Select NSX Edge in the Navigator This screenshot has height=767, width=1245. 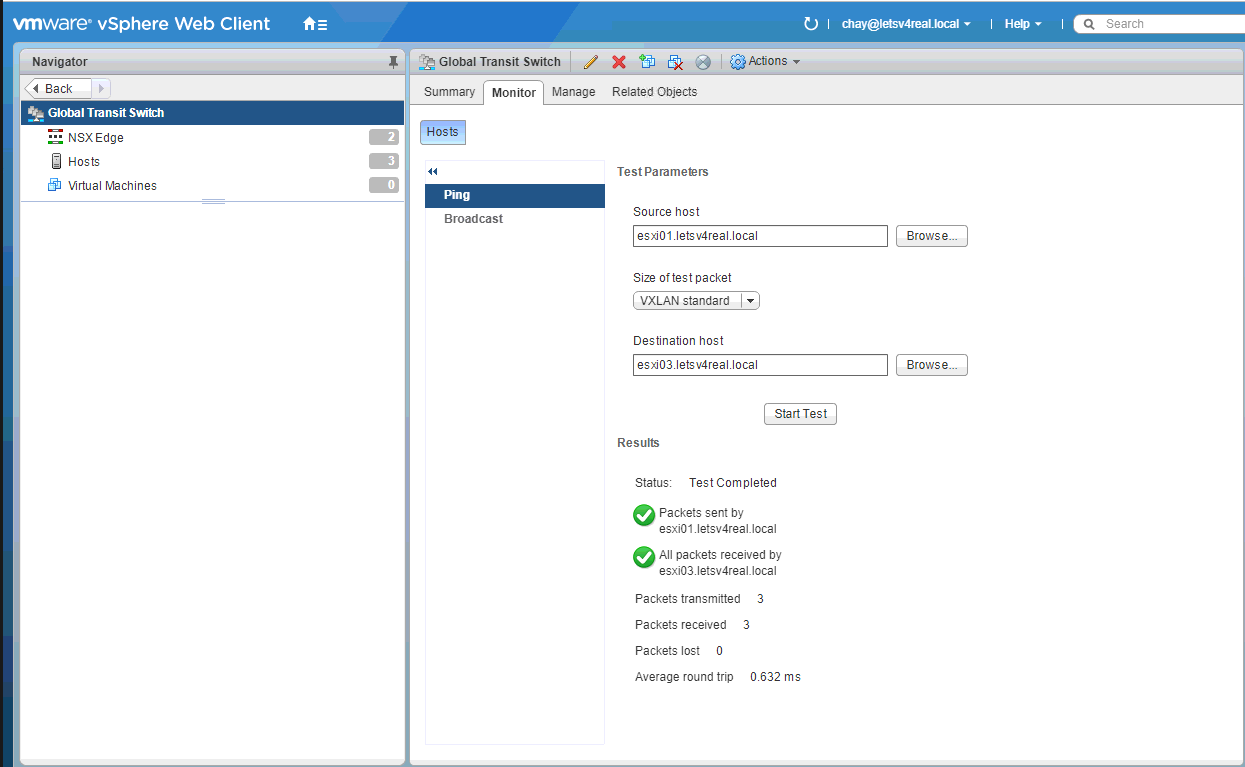pyautogui.click(x=96, y=138)
